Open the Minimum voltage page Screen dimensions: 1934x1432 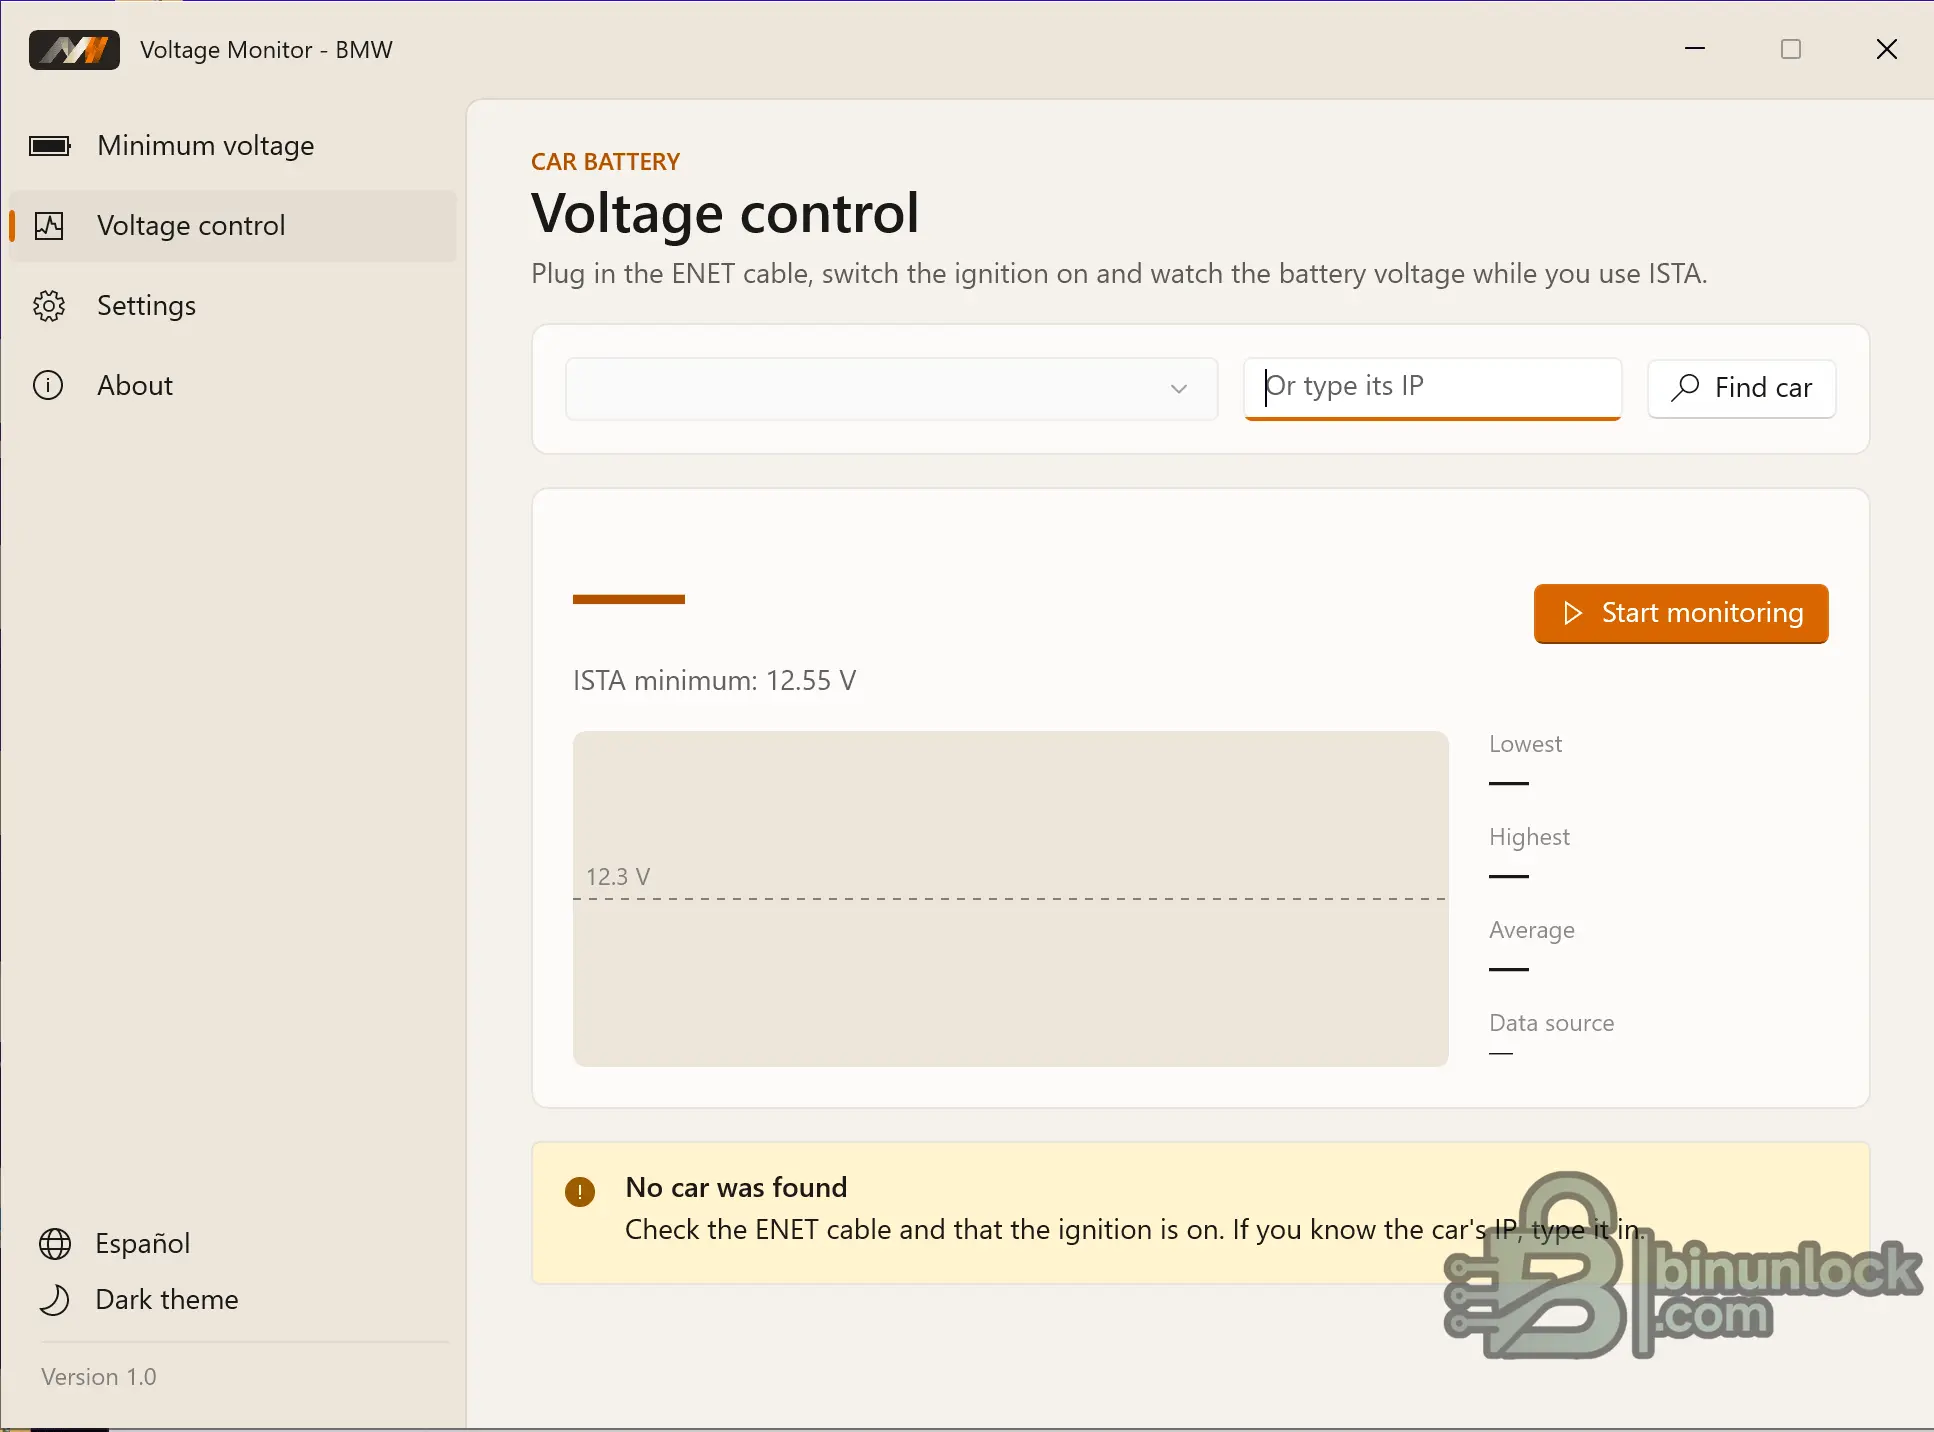coord(232,146)
